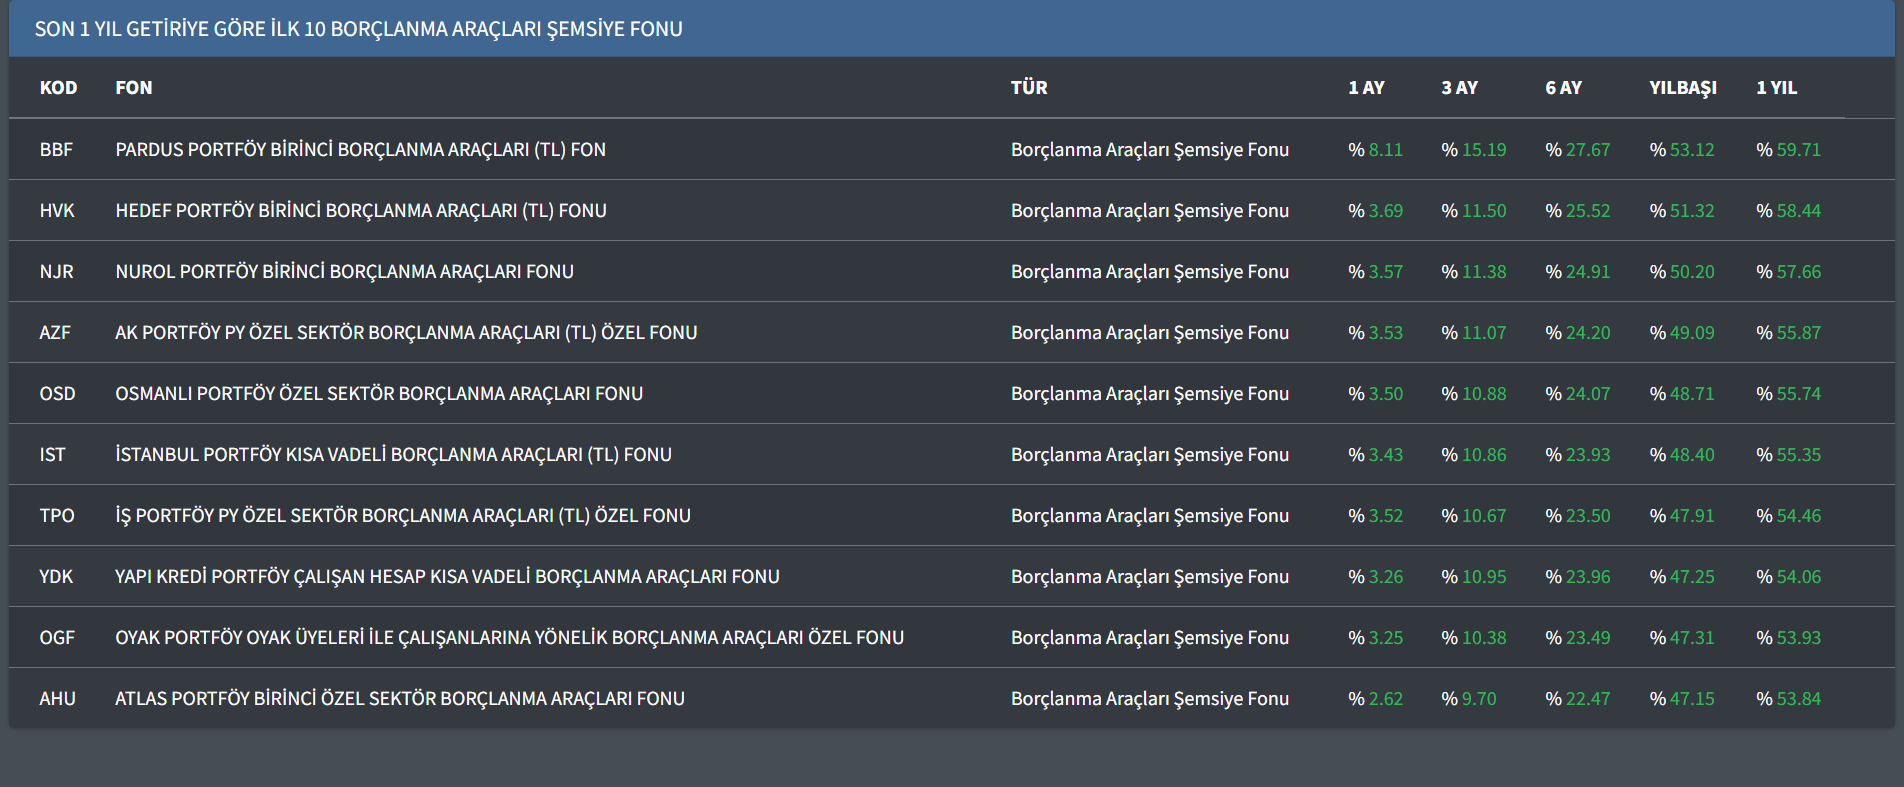This screenshot has height=787, width=1904.
Task: Click İSTANBUL PORTFÖY KISA VADELİ fund
Action: pos(393,455)
